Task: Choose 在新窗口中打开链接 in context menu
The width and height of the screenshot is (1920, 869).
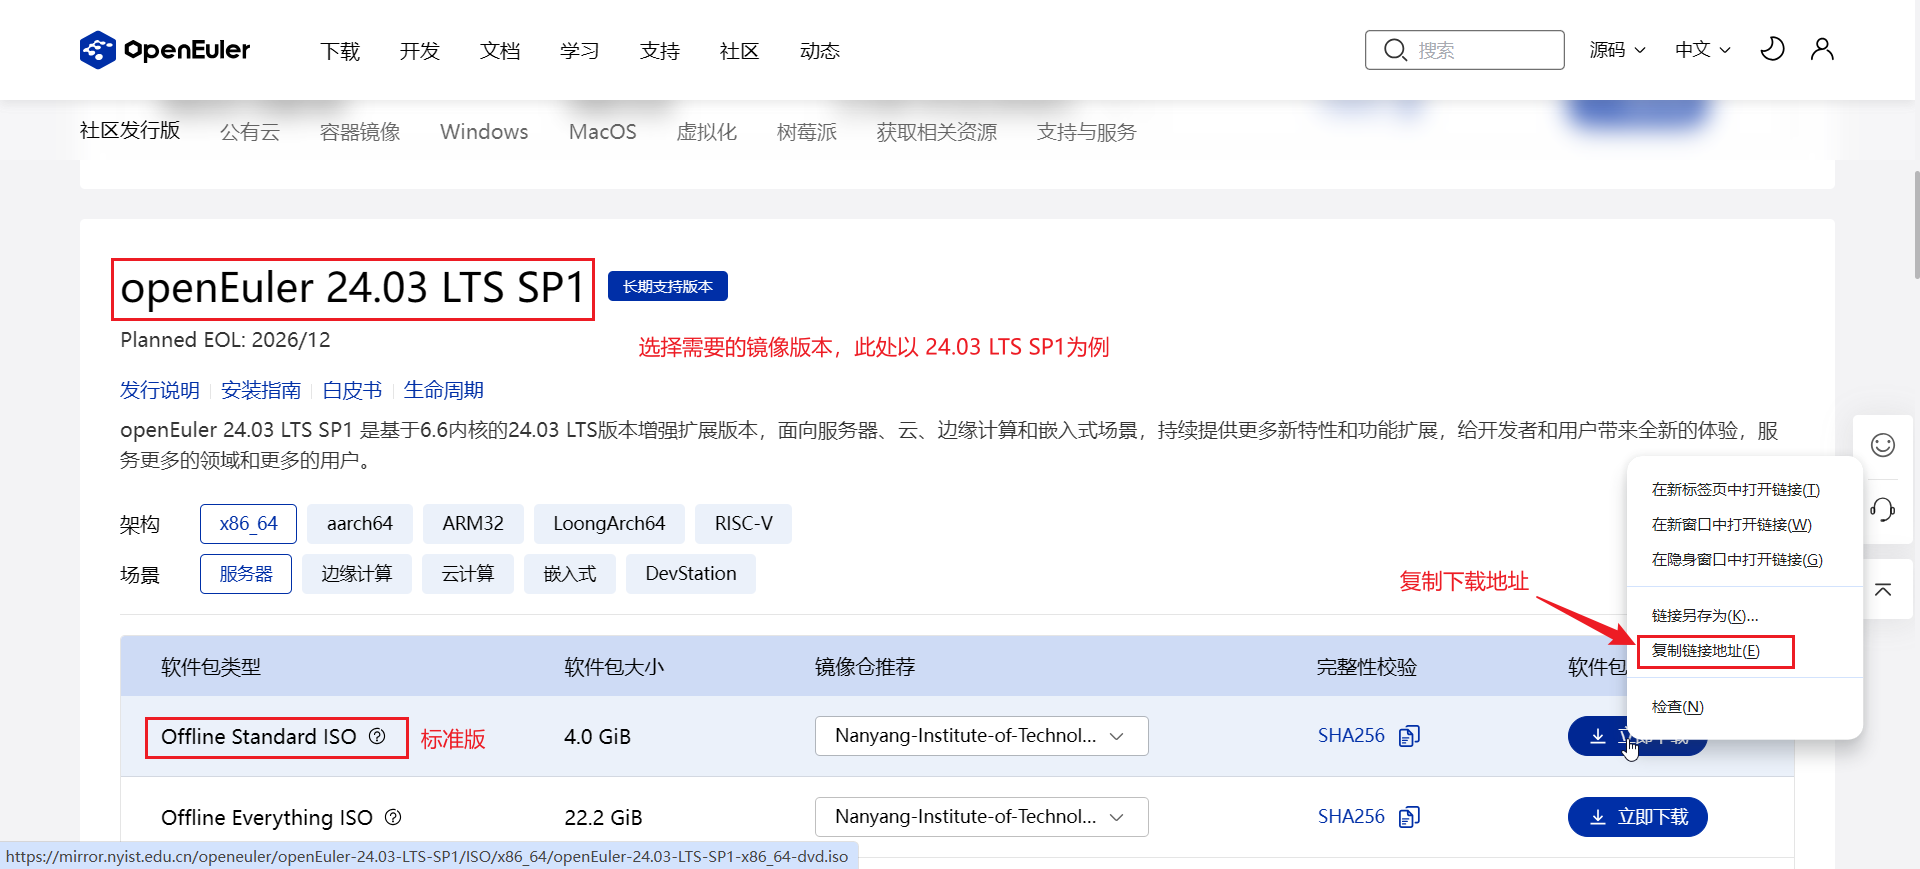Action: pyautogui.click(x=1744, y=525)
